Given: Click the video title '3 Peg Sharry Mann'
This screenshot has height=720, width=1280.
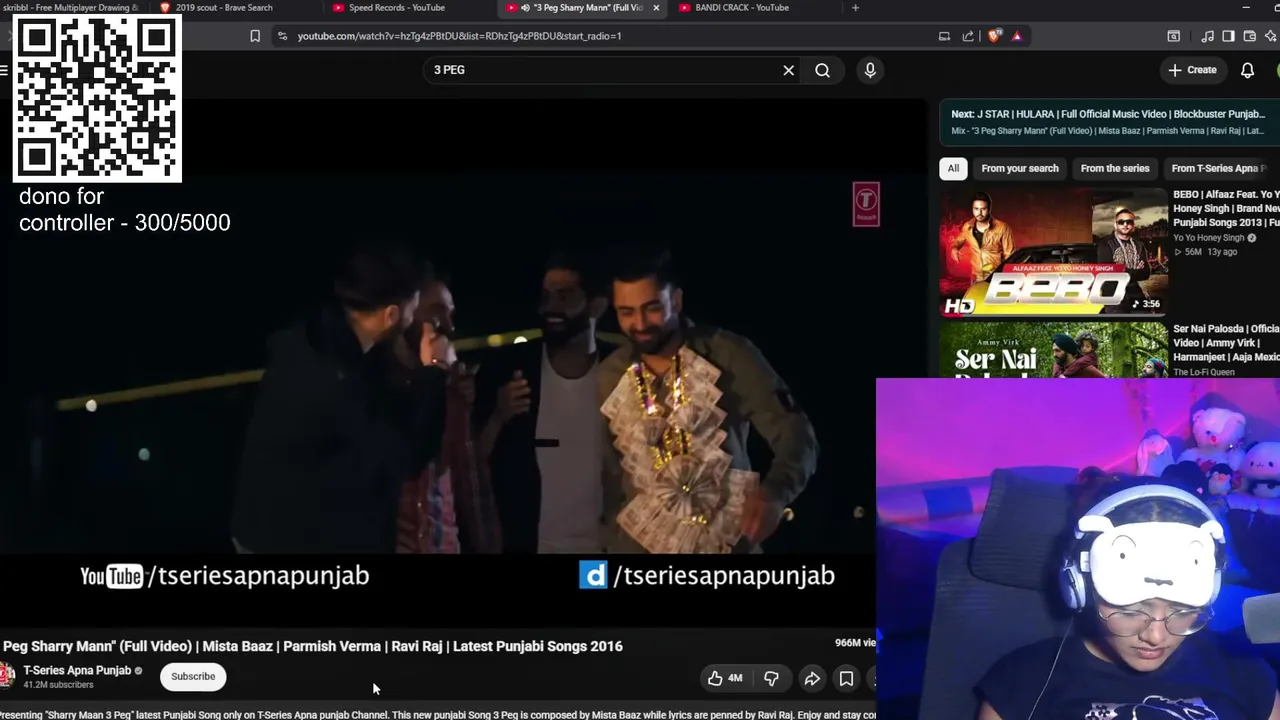Looking at the screenshot, I should pos(312,646).
